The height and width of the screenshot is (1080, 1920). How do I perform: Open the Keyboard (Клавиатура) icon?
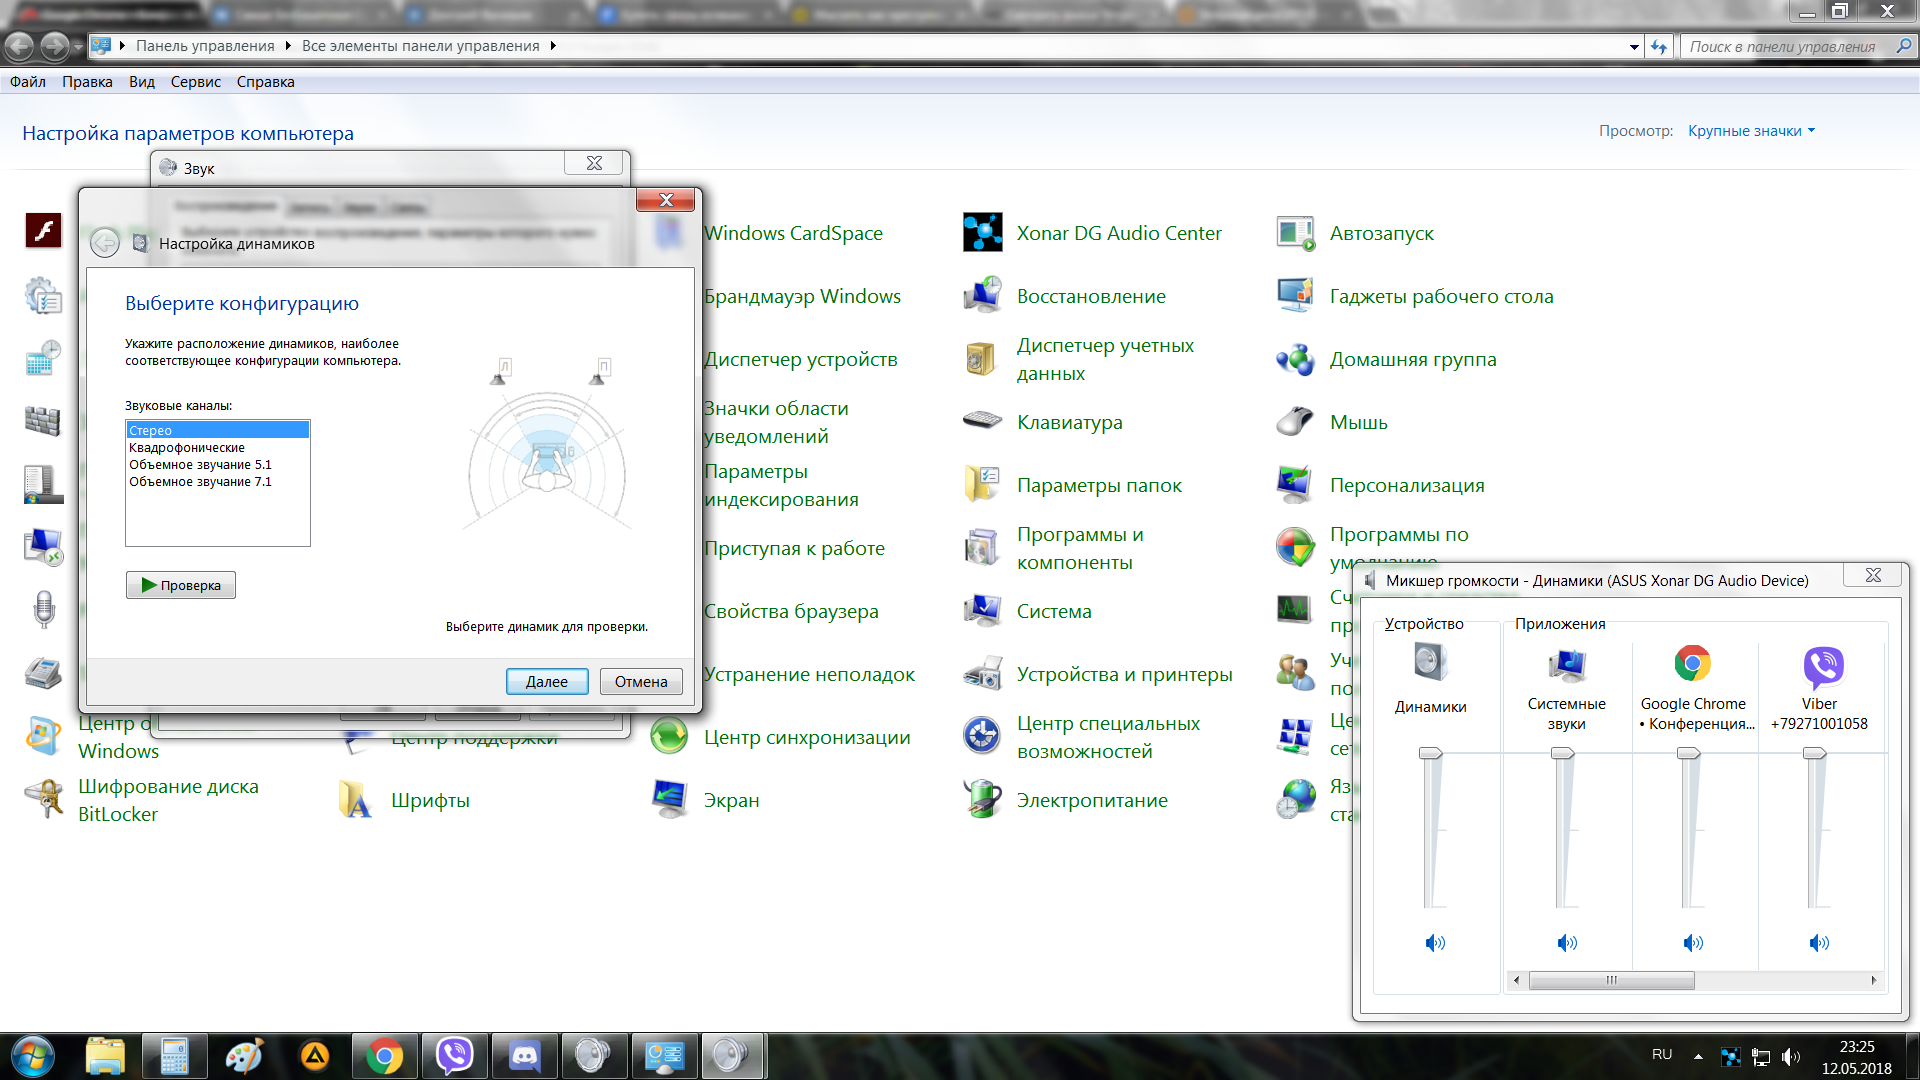click(983, 422)
